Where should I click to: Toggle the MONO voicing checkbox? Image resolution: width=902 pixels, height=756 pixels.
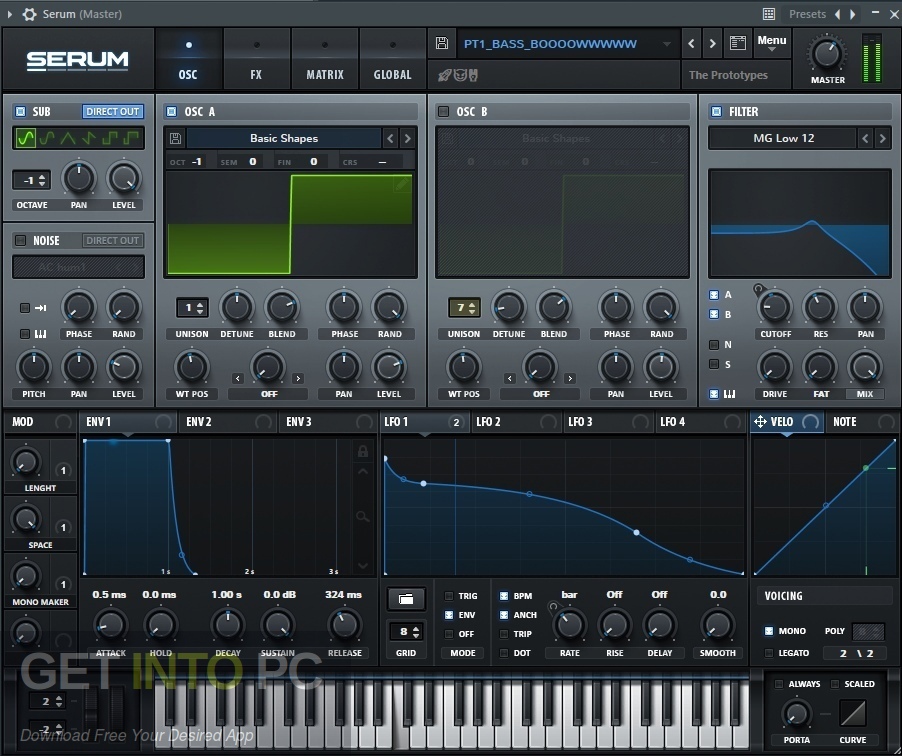click(769, 631)
